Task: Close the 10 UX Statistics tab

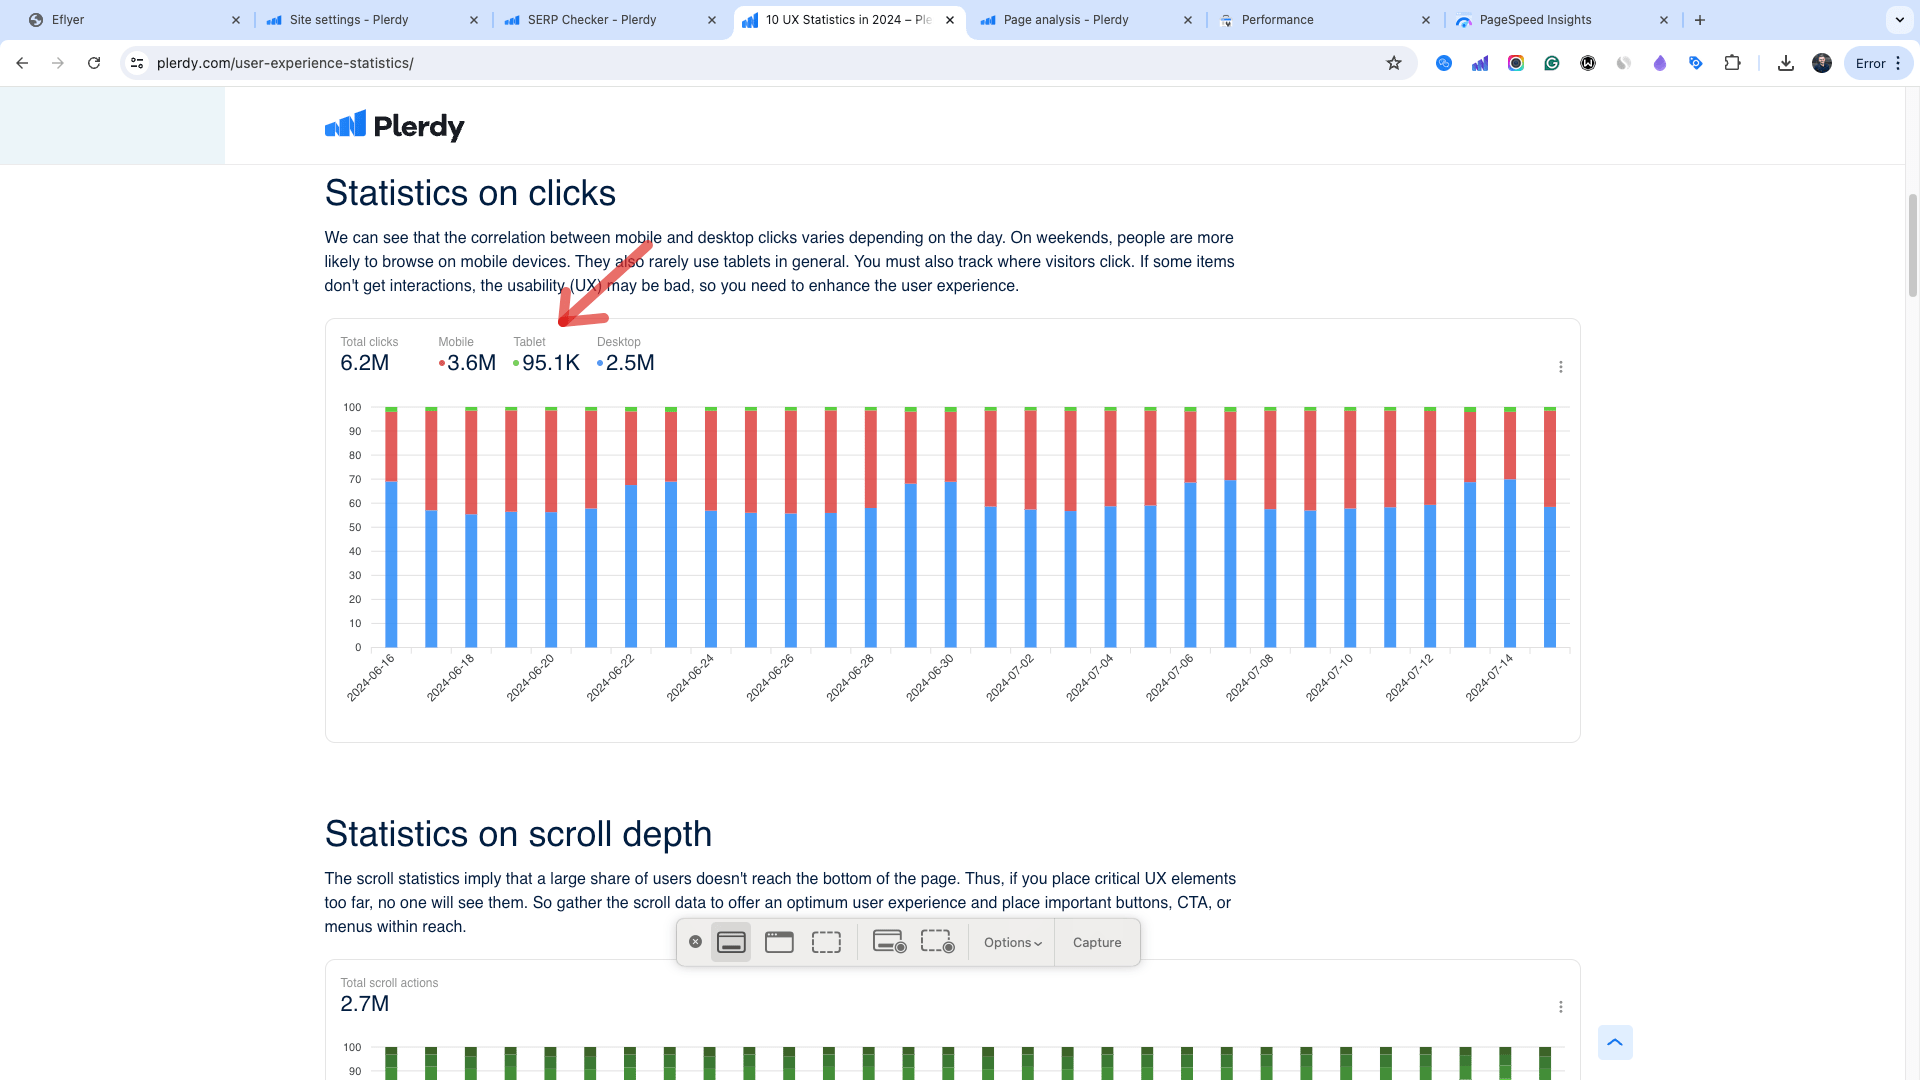Action: tap(950, 20)
